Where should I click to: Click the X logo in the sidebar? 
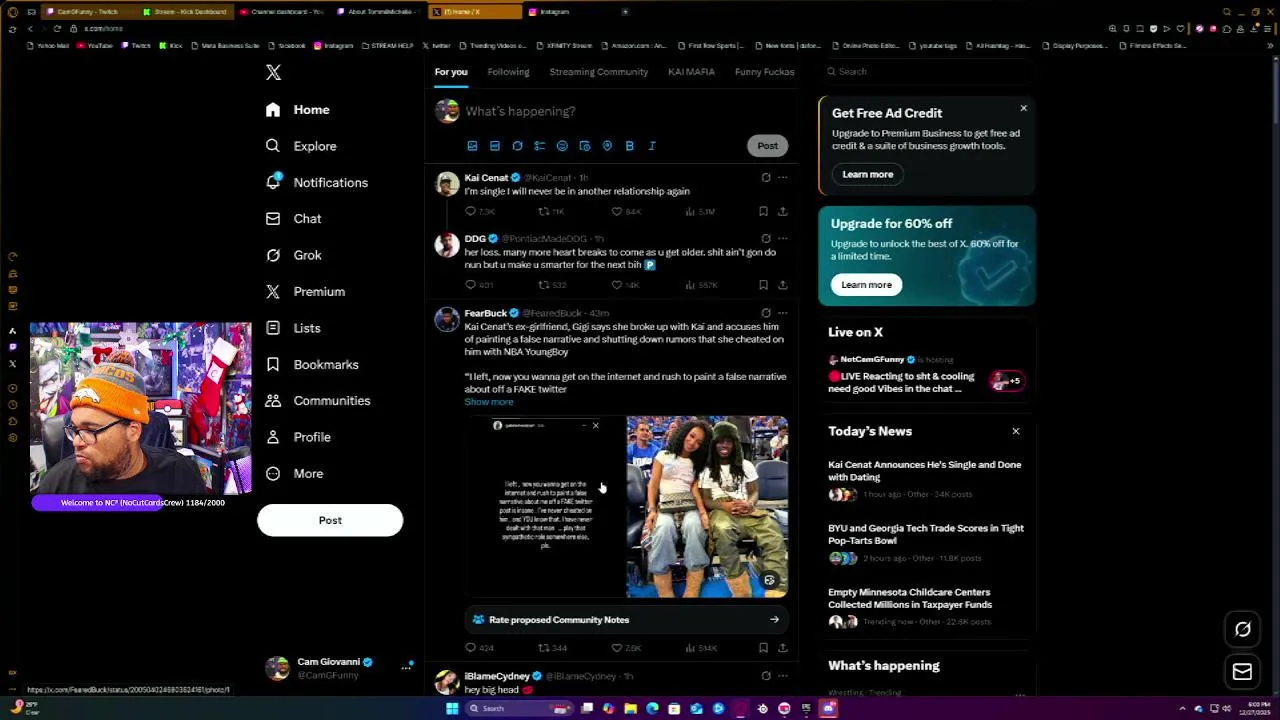pyautogui.click(x=273, y=72)
